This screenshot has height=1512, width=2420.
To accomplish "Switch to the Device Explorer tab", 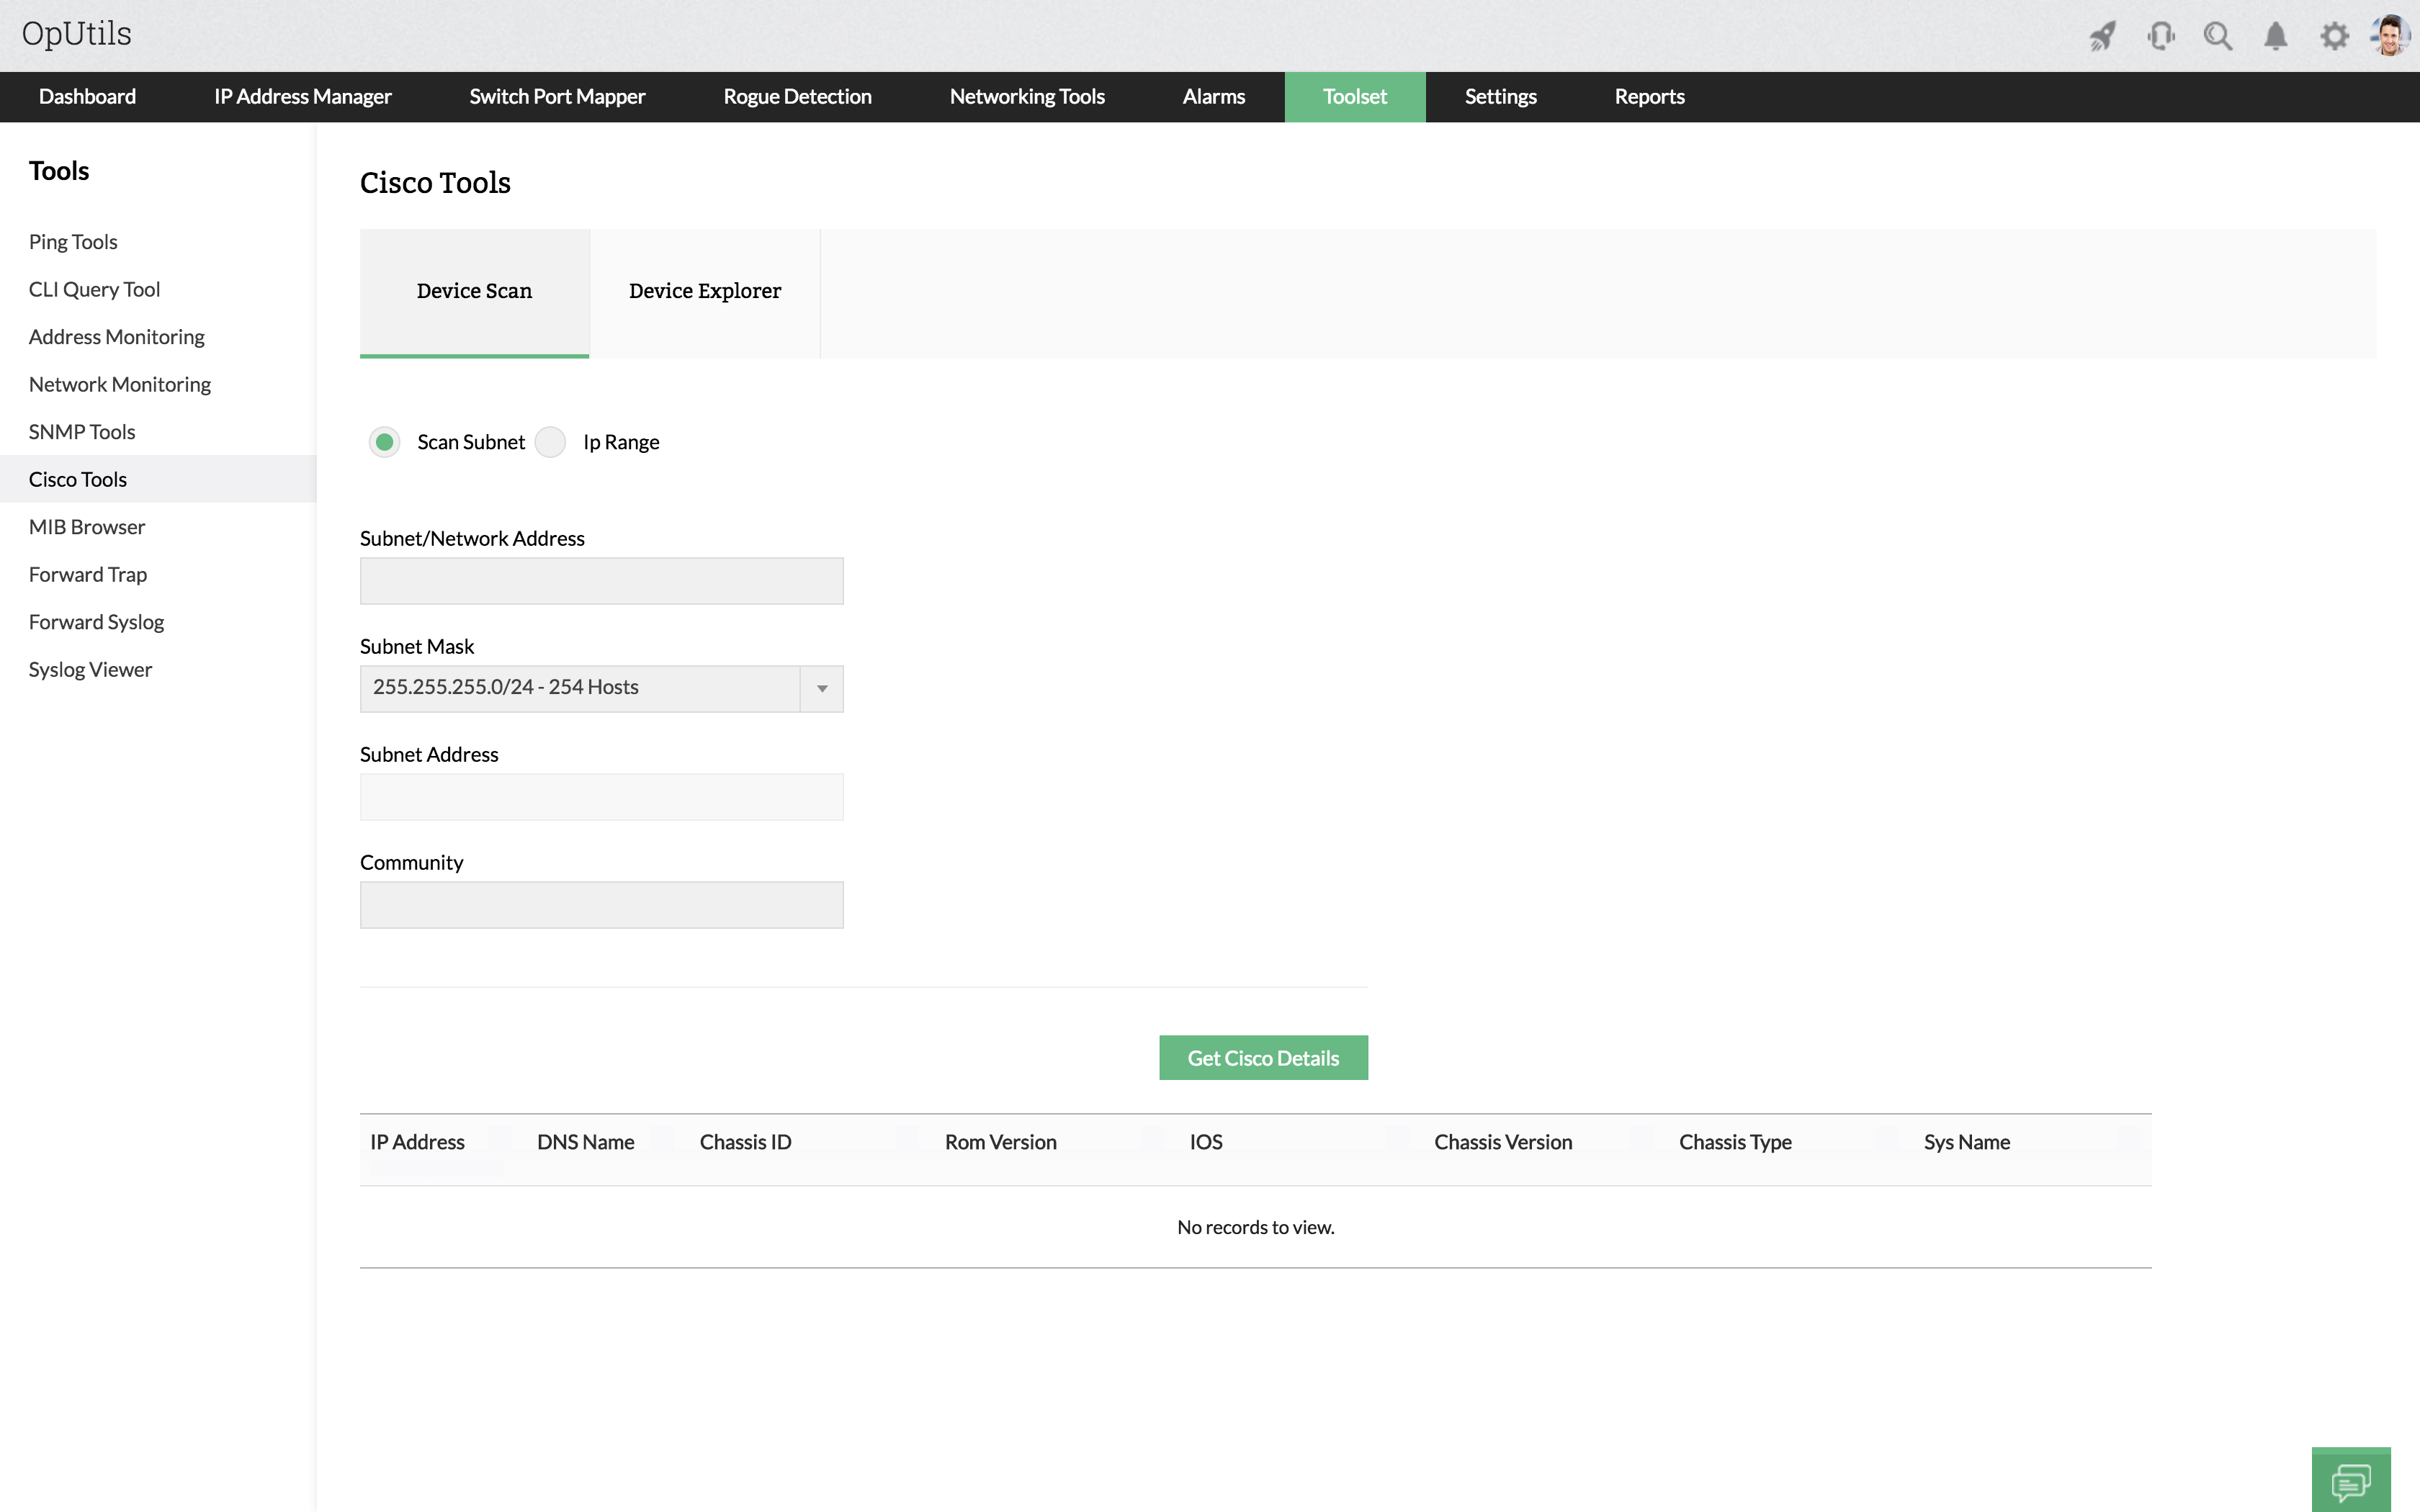I will (704, 291).
